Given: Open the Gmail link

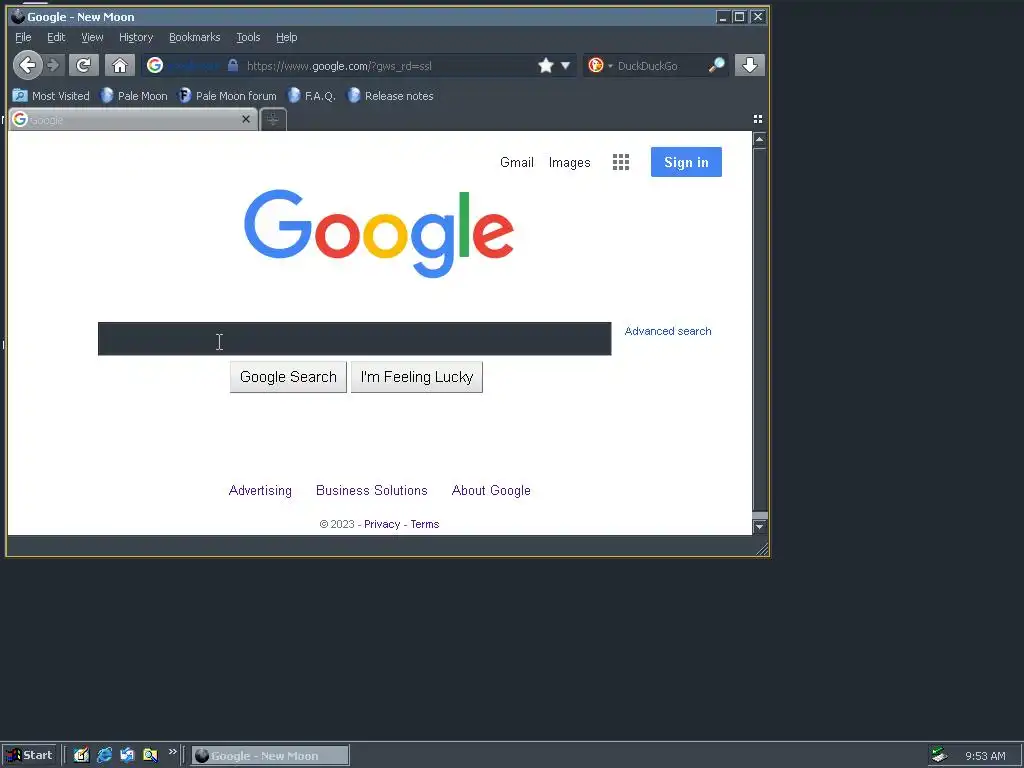Looking at the screenshot, I should pos(517,162).
